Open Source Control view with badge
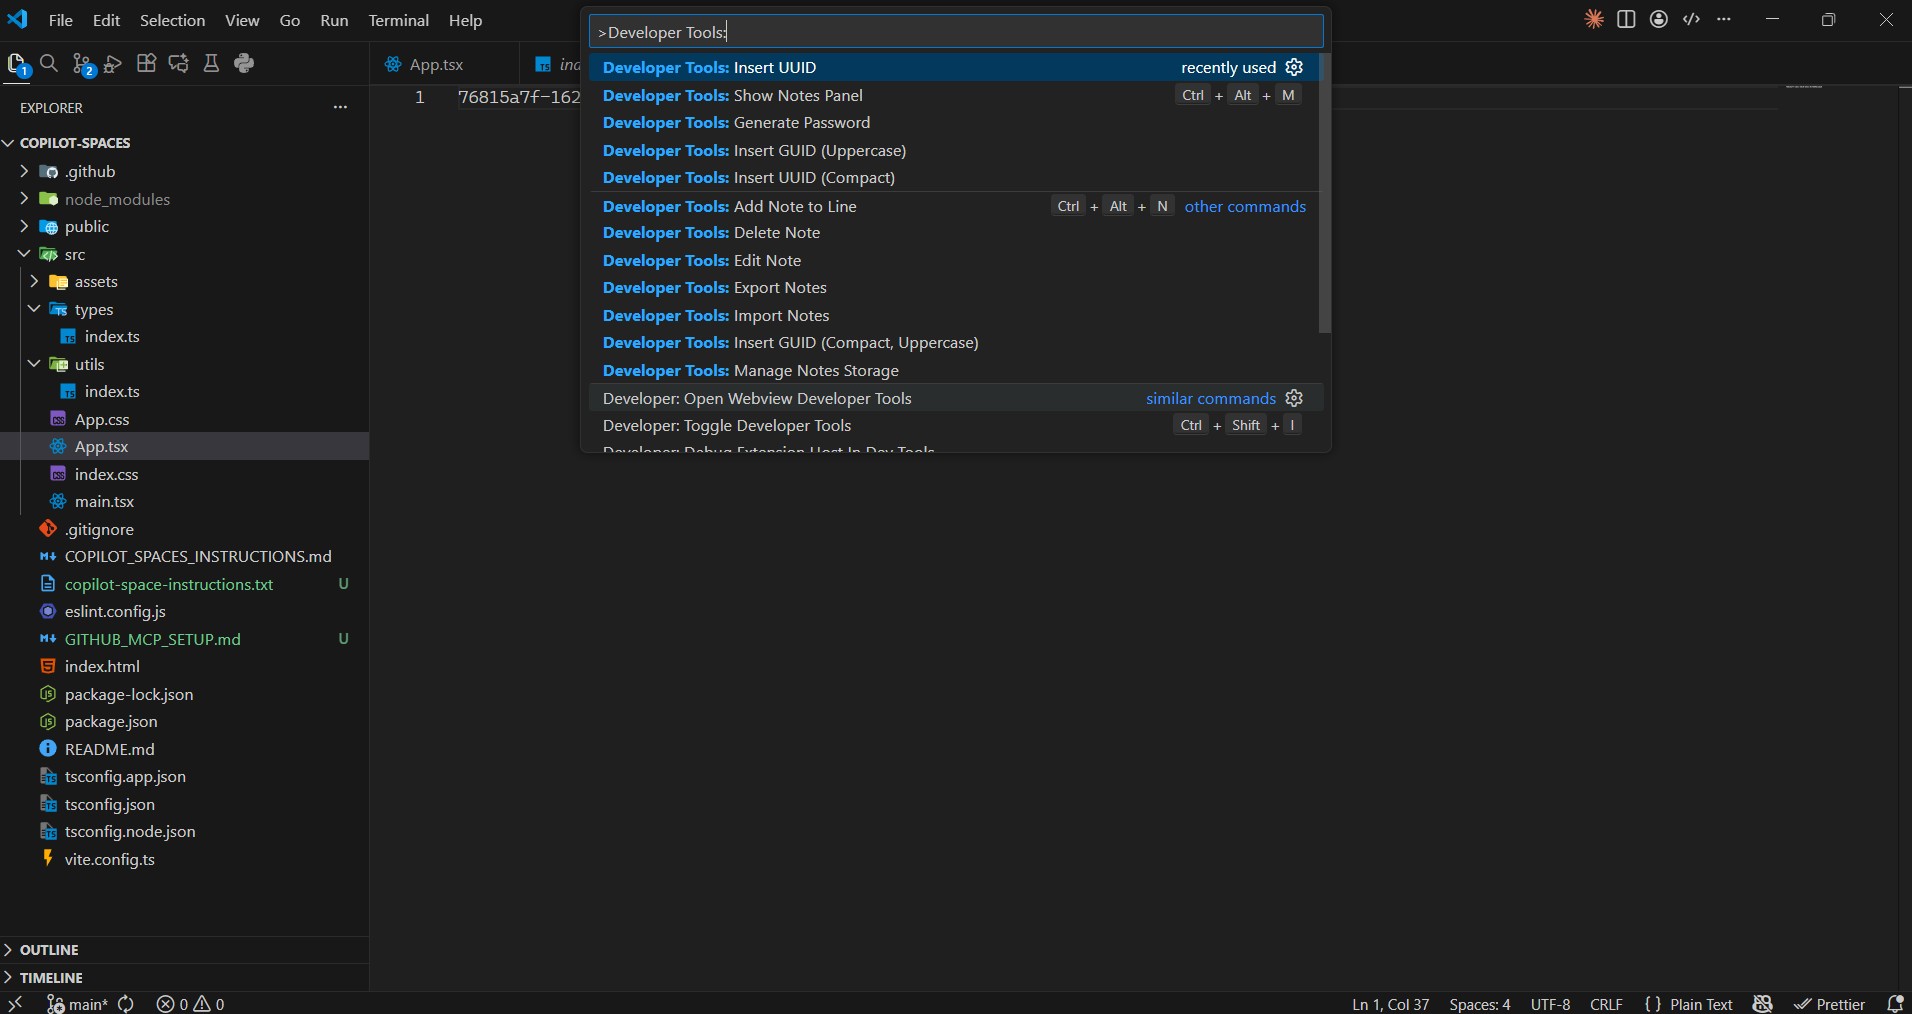The width and height of the screenshot is (1912, 1014). (x=82, y=64)
